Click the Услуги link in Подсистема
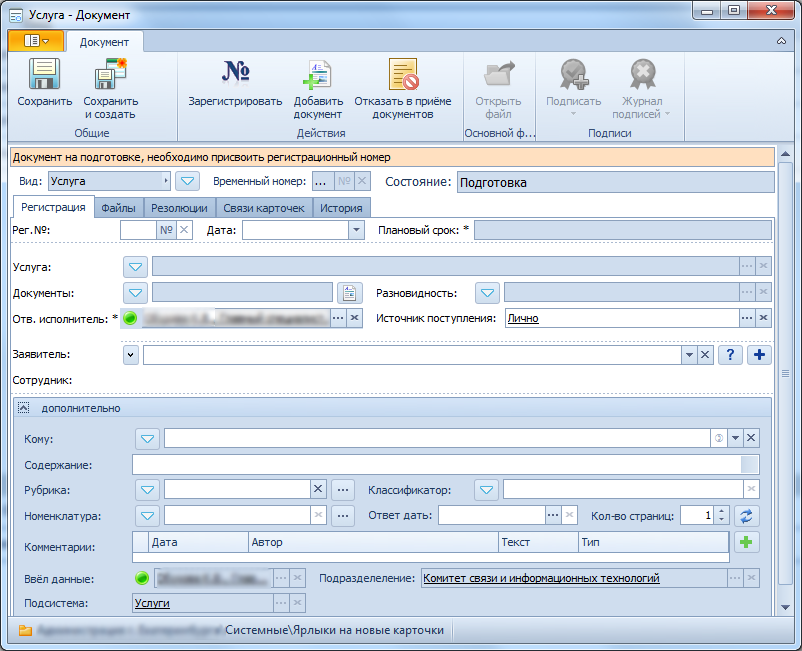The image size is (802, 651). 152,603
